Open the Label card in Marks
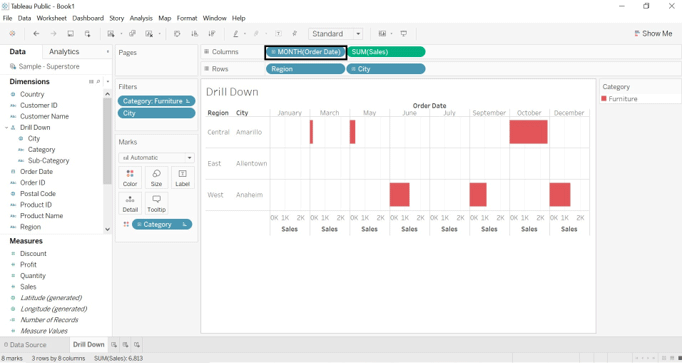682x363 pixels. tap(183, 177)
